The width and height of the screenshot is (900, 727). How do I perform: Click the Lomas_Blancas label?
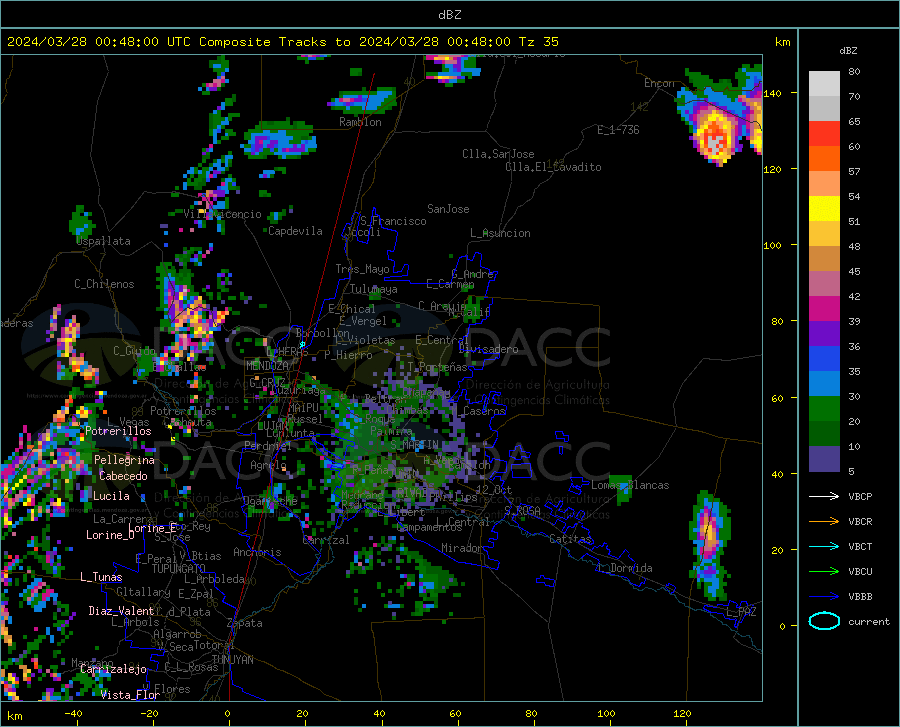pos(630,485)
